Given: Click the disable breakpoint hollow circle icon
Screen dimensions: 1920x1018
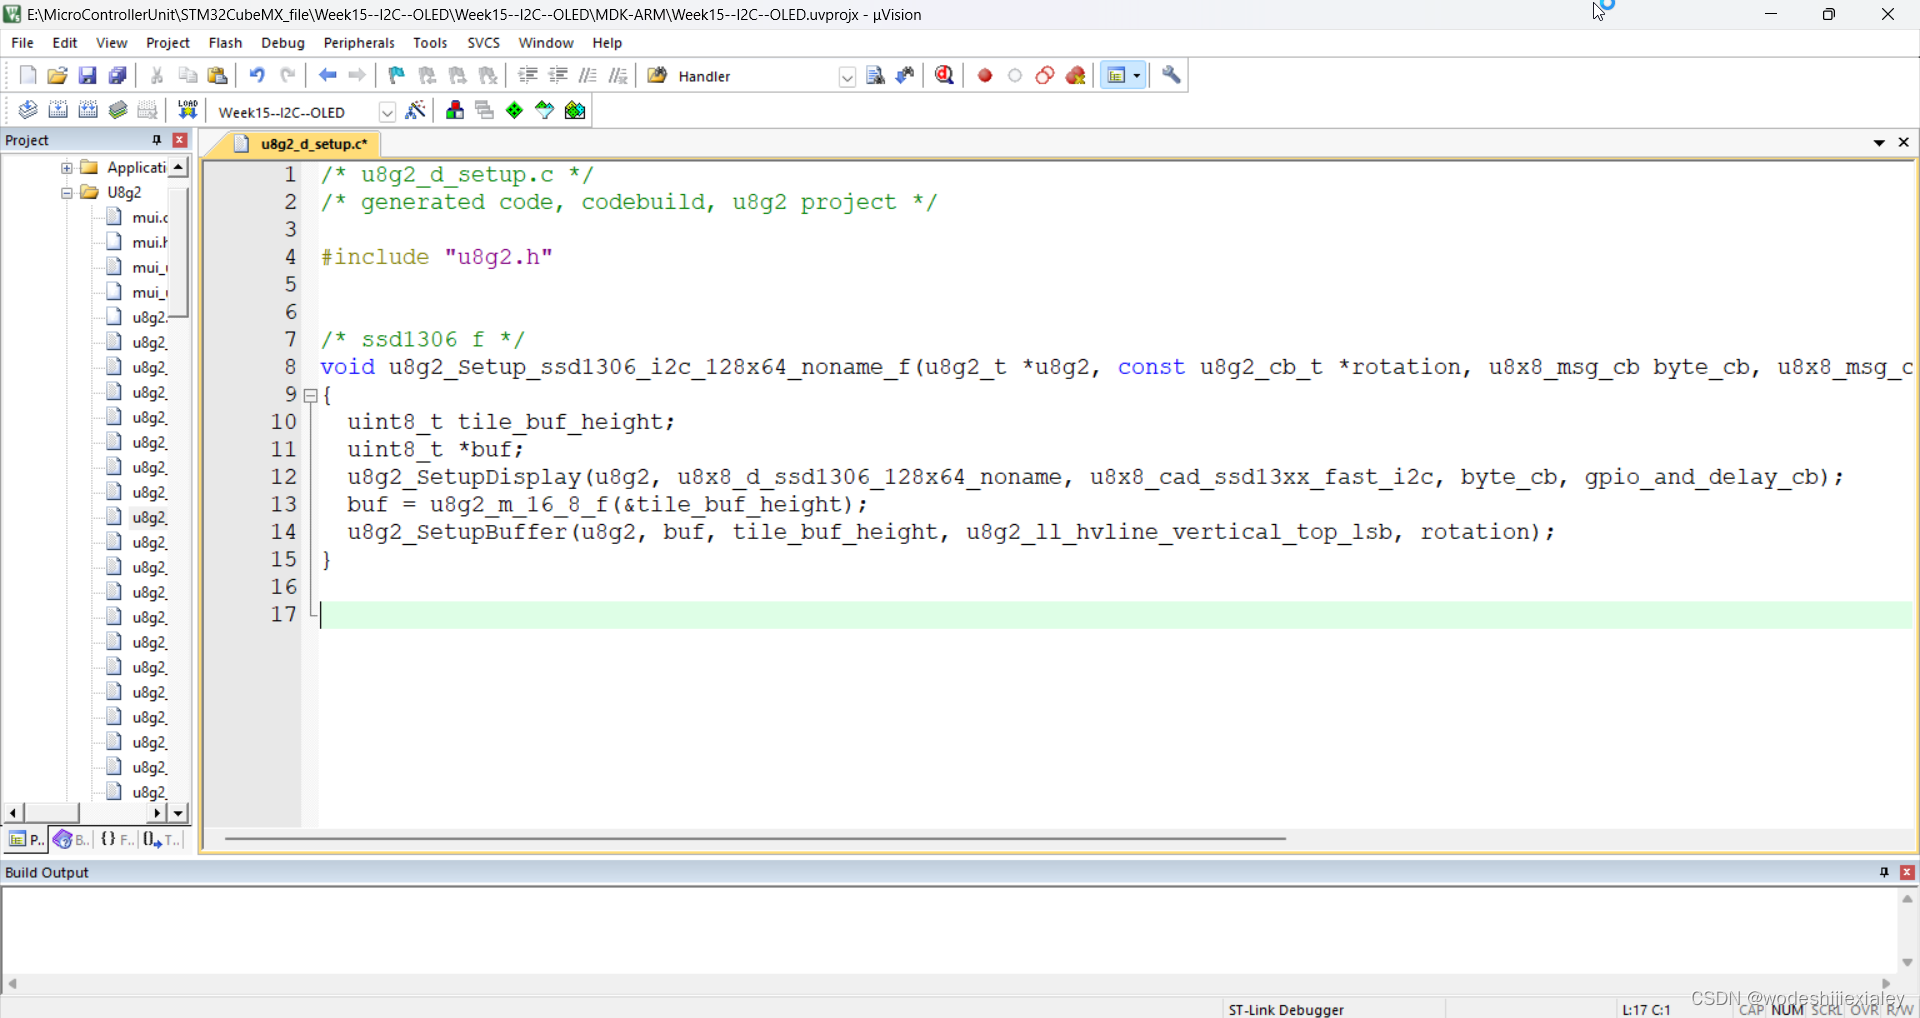Looking at the screenshot, I should (1015, 76).
